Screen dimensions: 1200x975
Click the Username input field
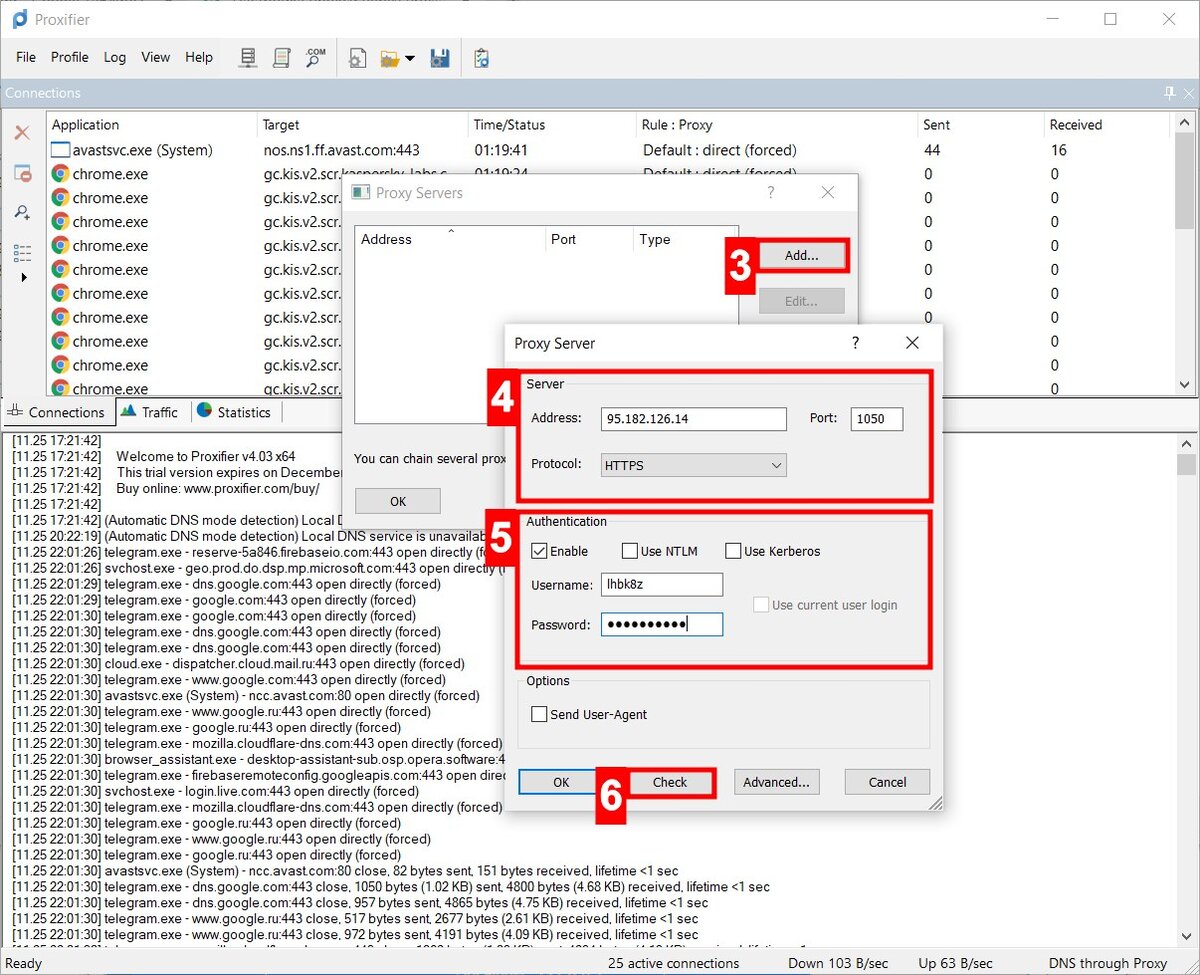pos(662,585)
